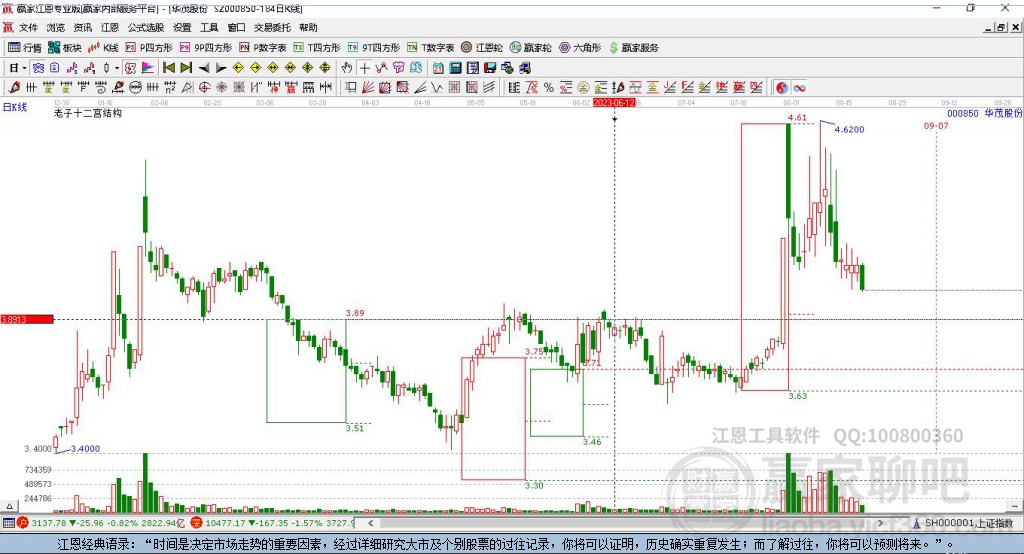This screenshot has height=554, width=1024.
Task: Click the 000850 stock code
Action: tap(963, 113)
